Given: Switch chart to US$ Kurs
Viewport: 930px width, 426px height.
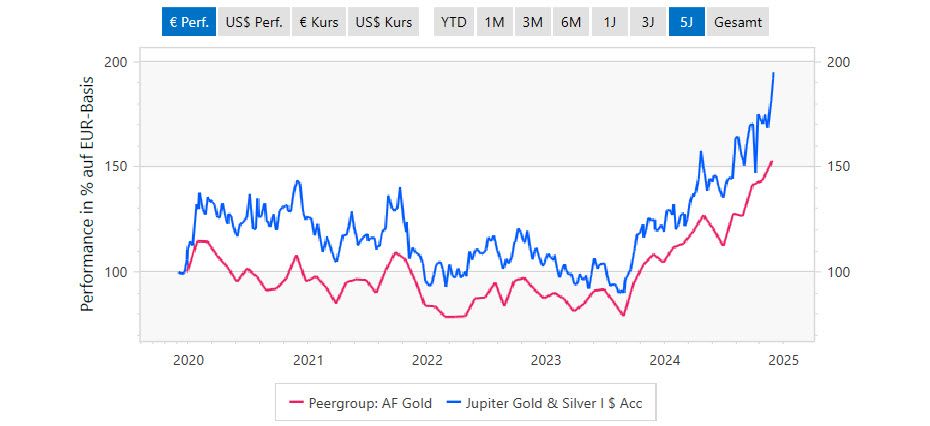Looking at the screenshot, I should click(383, 23).
